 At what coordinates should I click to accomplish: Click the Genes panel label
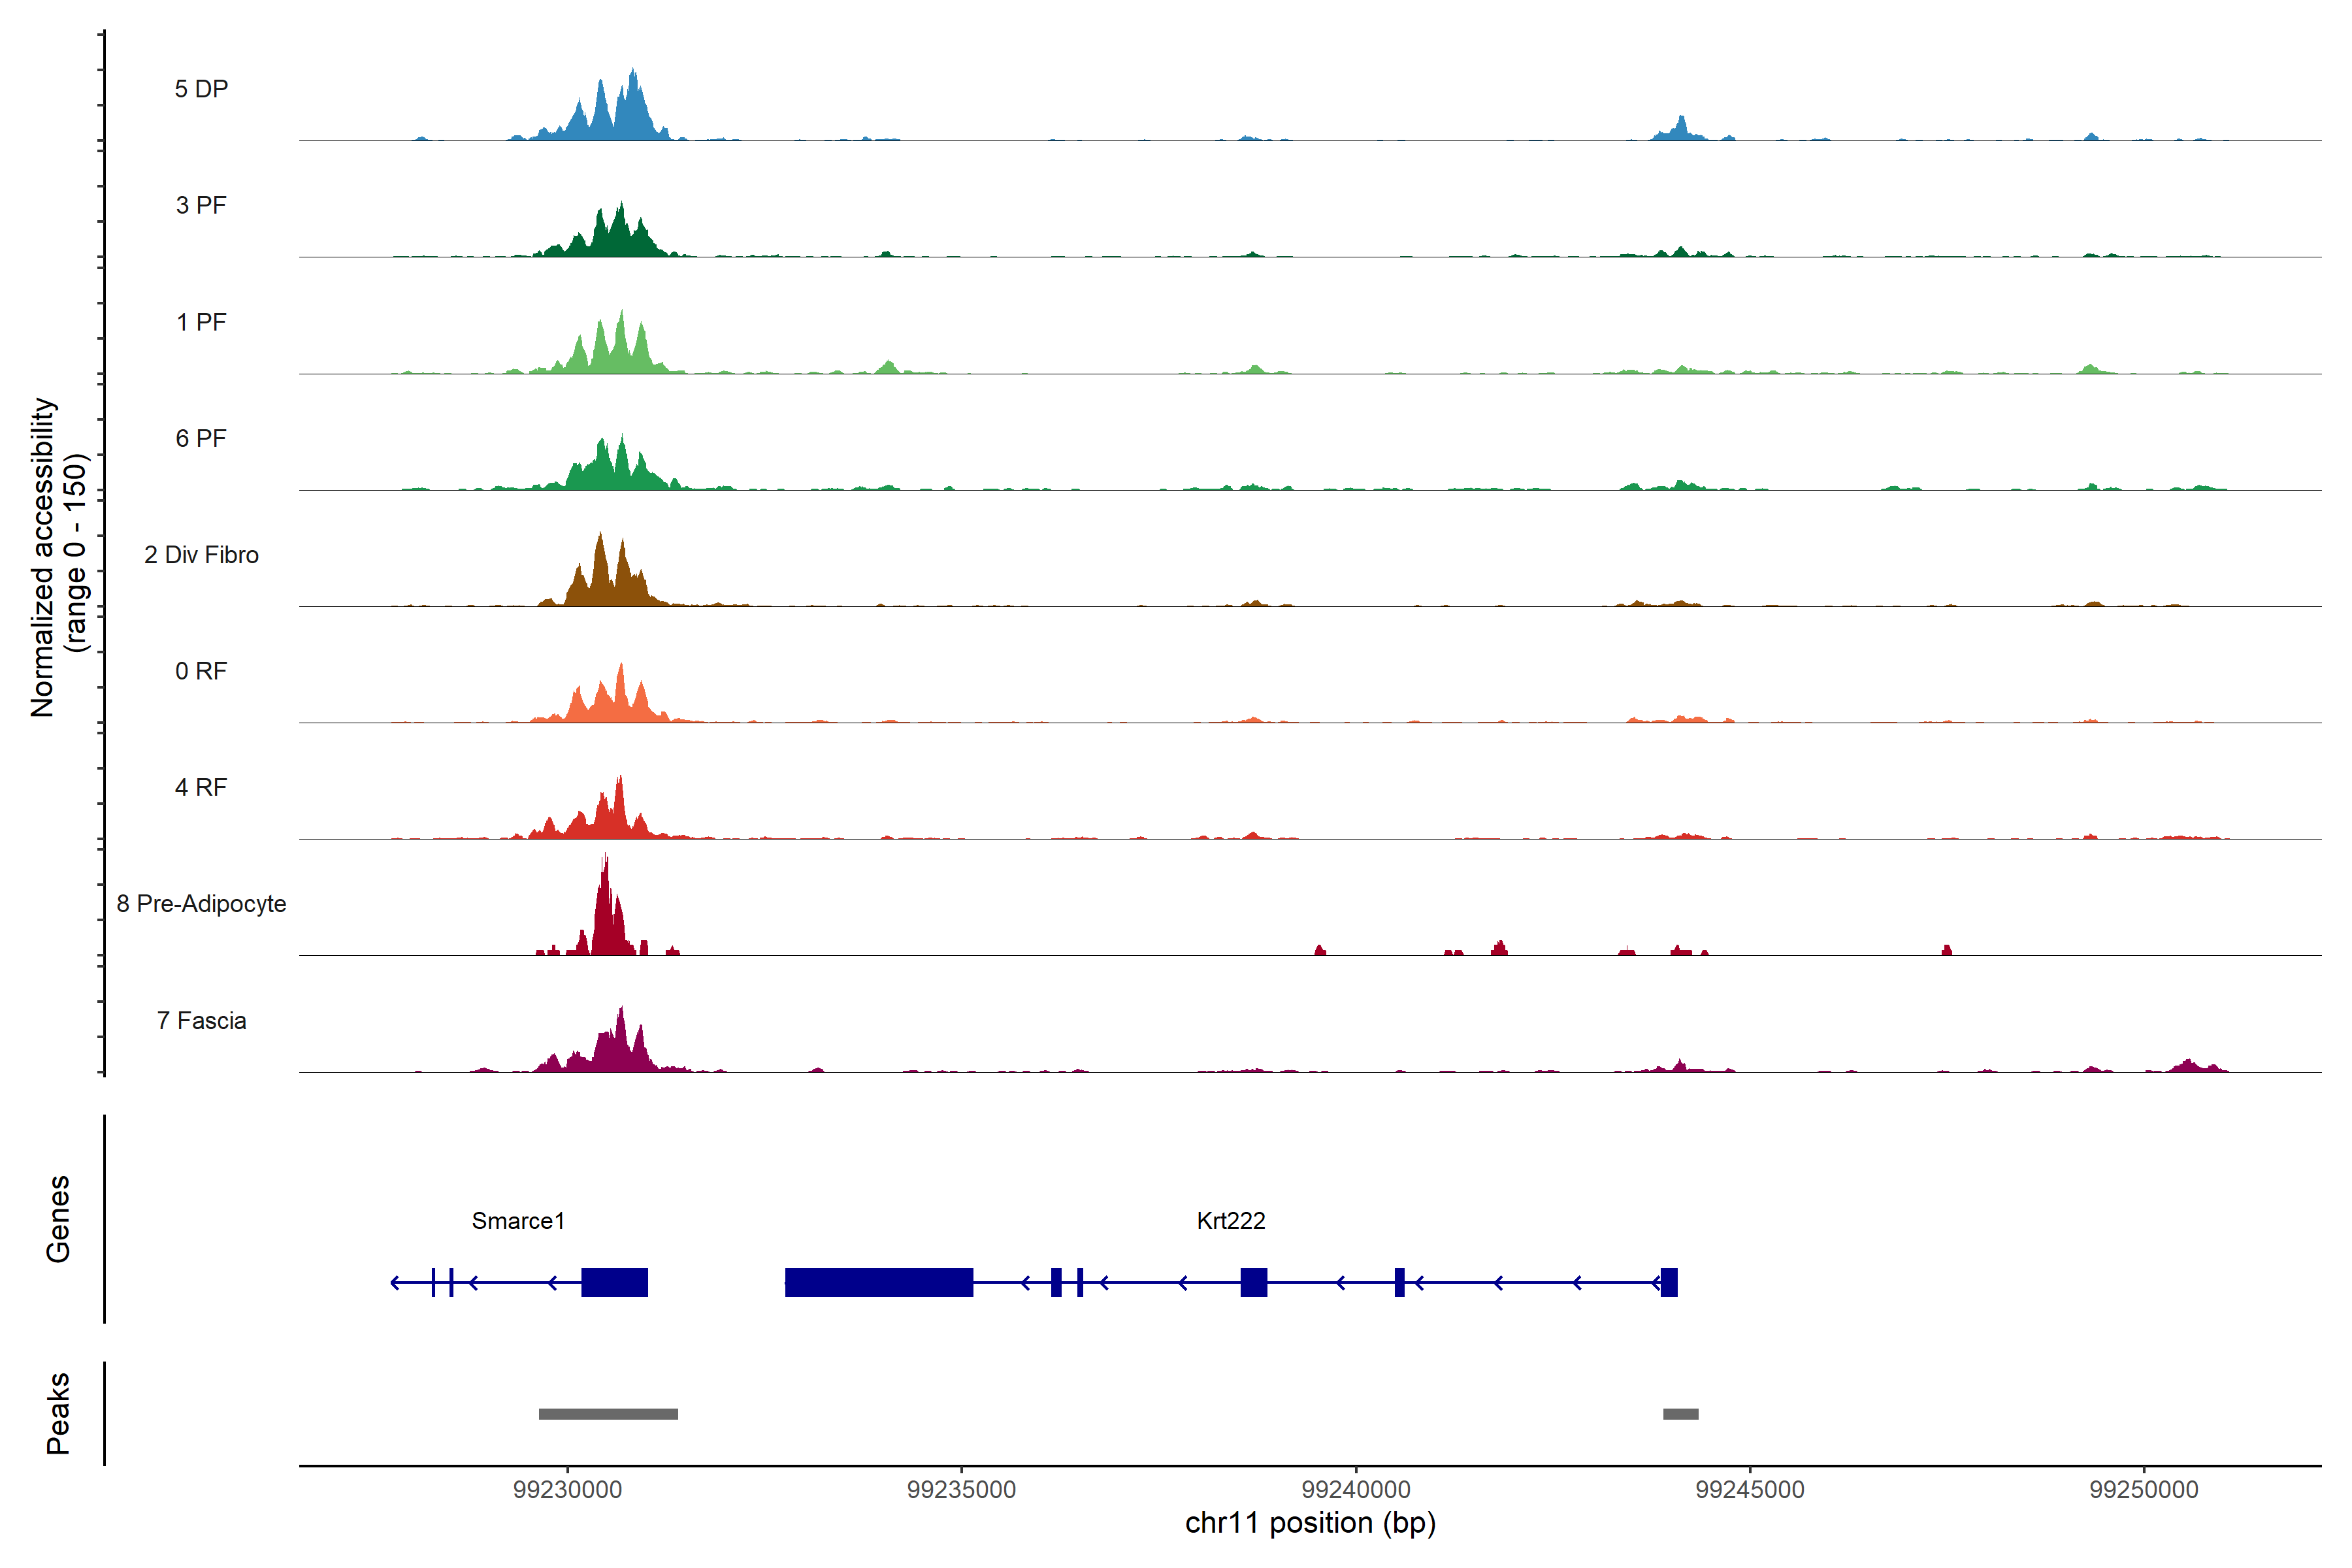[x=58, y=1219]
